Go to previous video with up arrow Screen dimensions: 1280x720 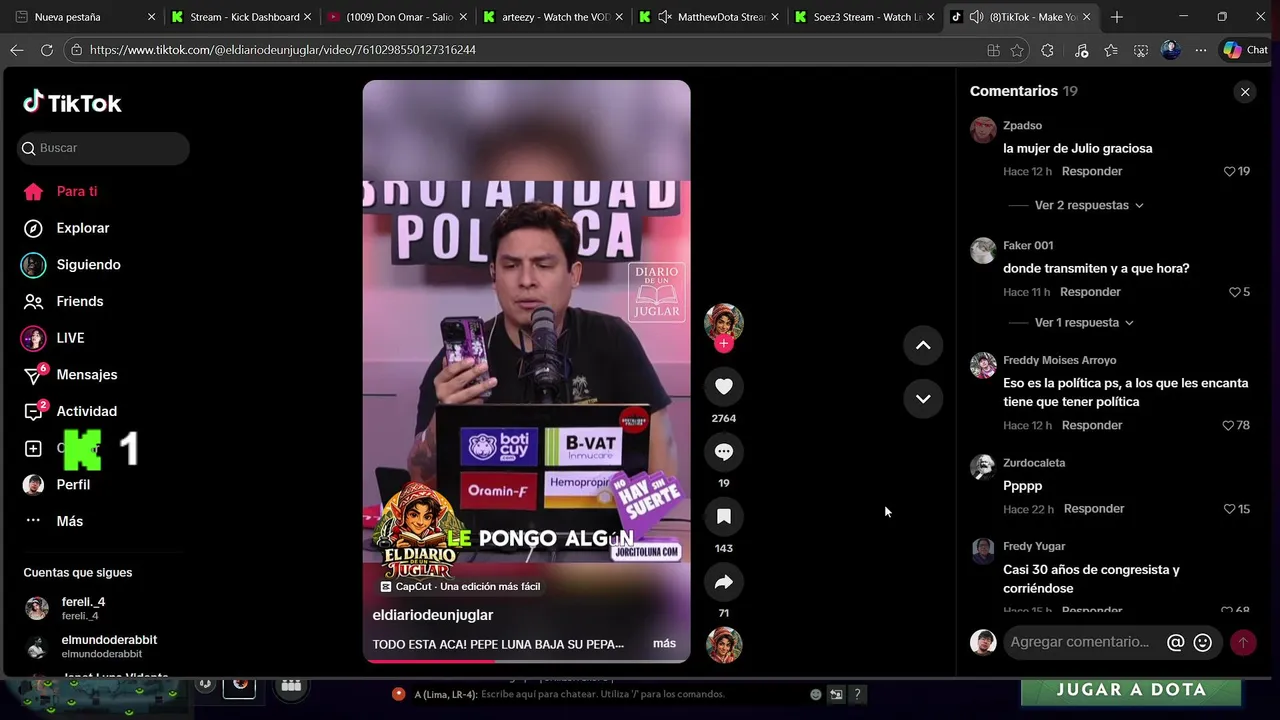[923, 345]
